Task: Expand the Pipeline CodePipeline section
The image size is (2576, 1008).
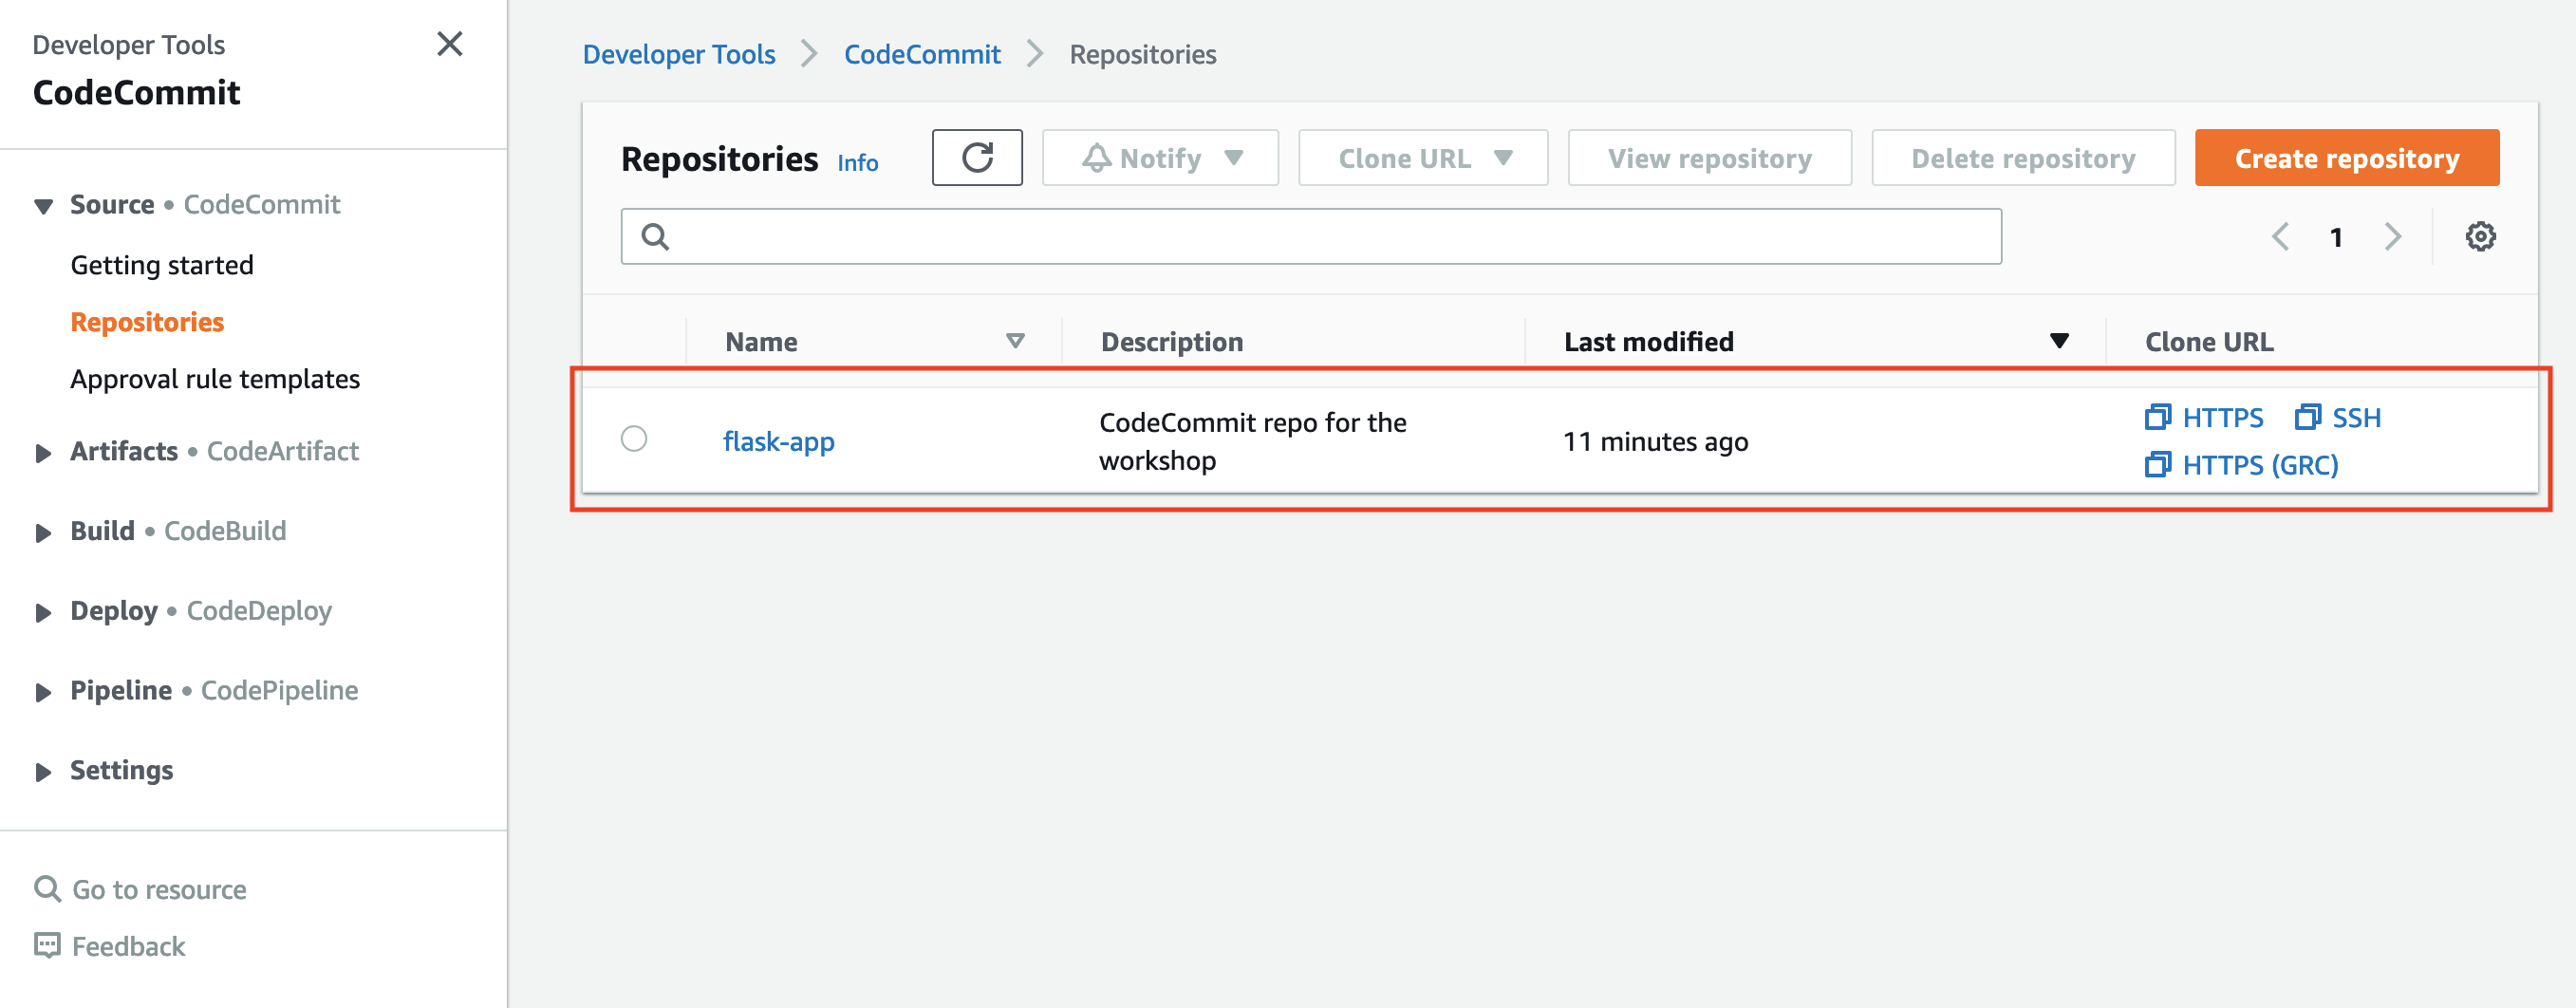Action: 43,692
